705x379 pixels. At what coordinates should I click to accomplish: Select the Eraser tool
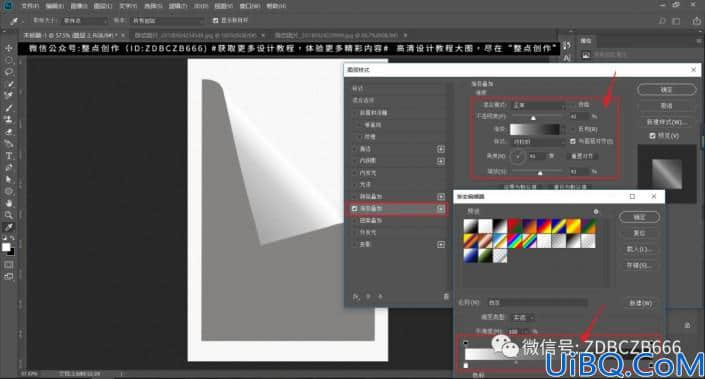[9, 132]
